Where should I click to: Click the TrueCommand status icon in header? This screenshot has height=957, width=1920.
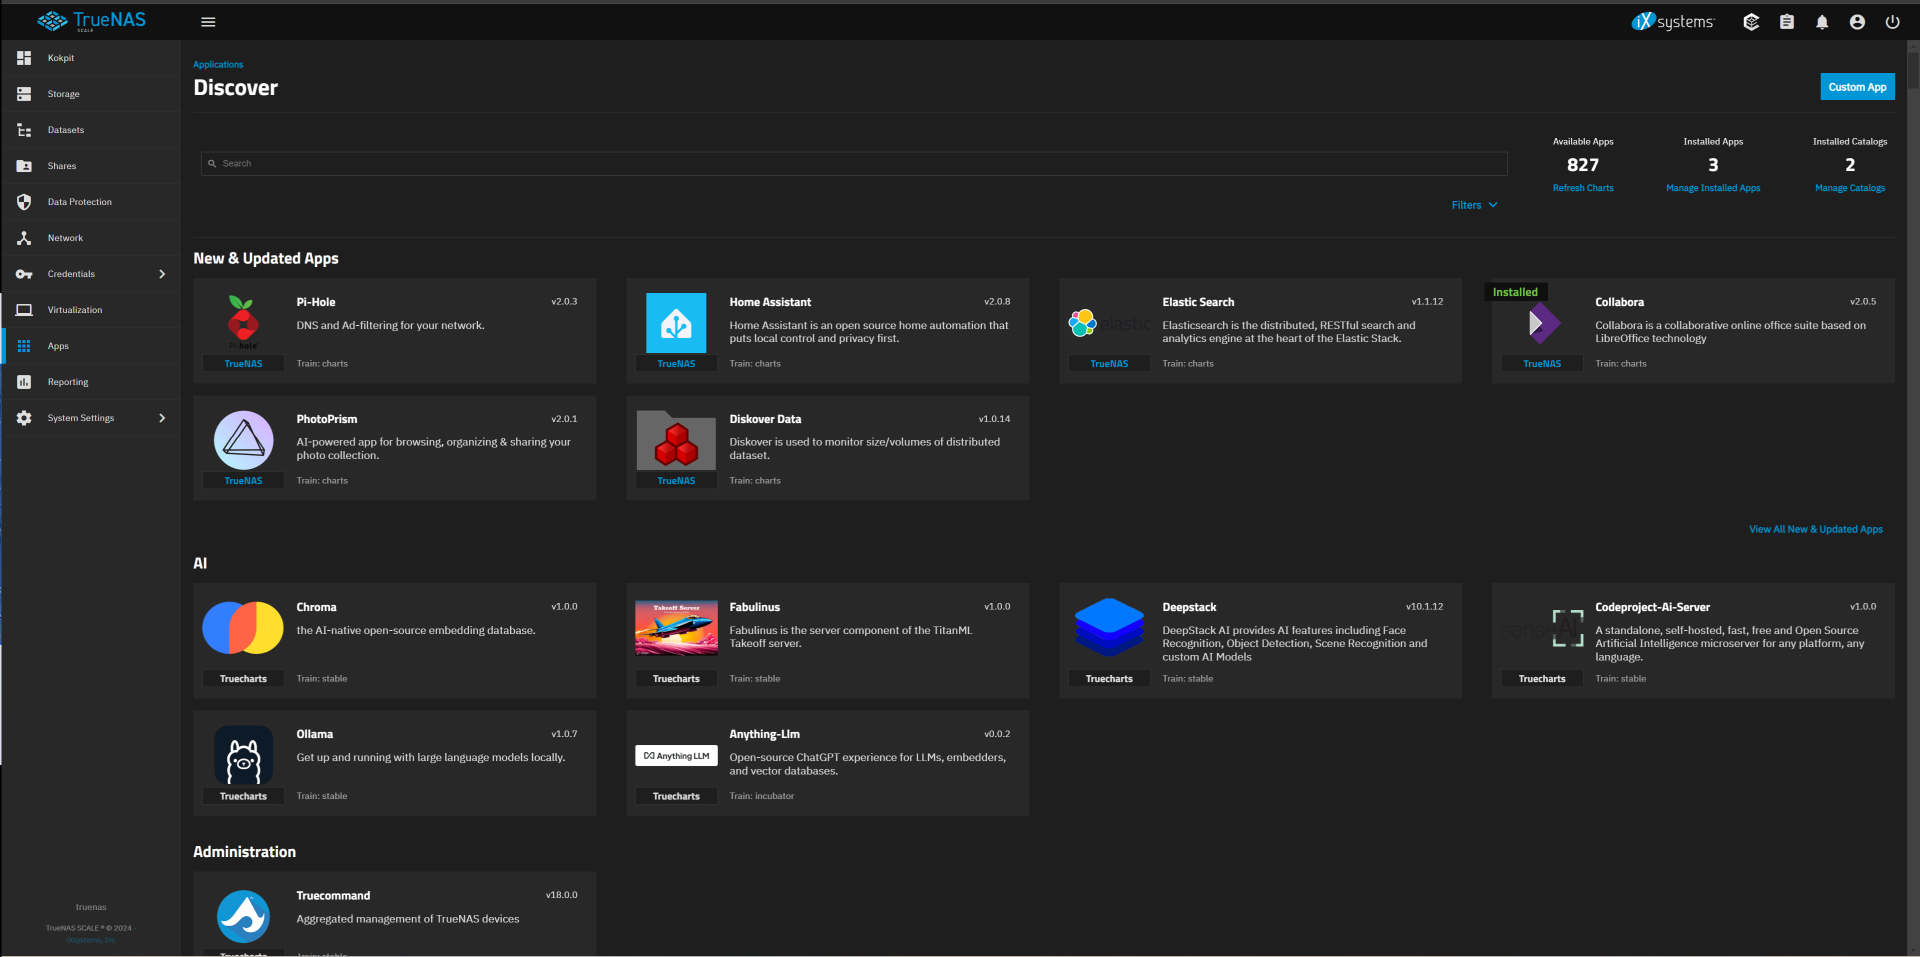(x=1751, y=22)
